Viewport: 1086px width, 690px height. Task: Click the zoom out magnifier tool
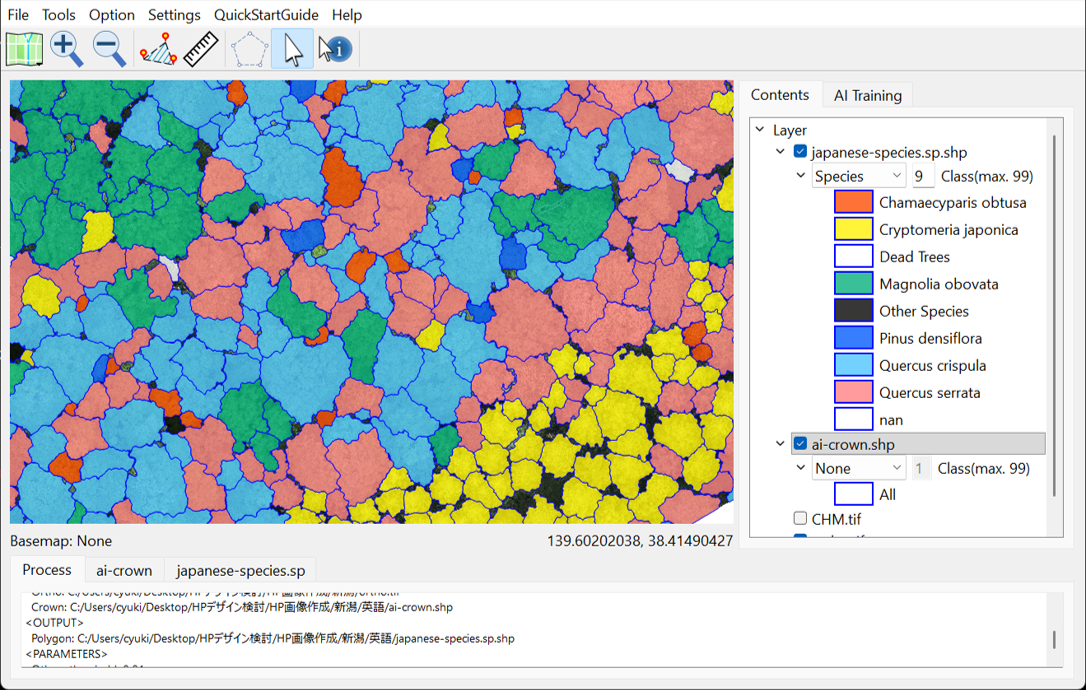point(109,48)
